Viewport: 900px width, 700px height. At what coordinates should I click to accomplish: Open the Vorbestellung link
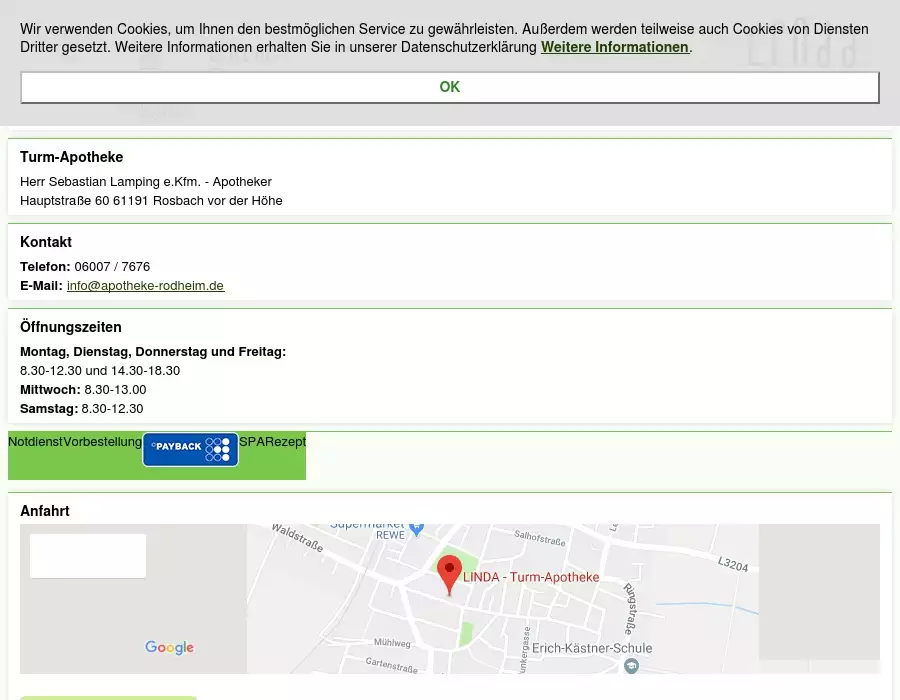(102, 441)
